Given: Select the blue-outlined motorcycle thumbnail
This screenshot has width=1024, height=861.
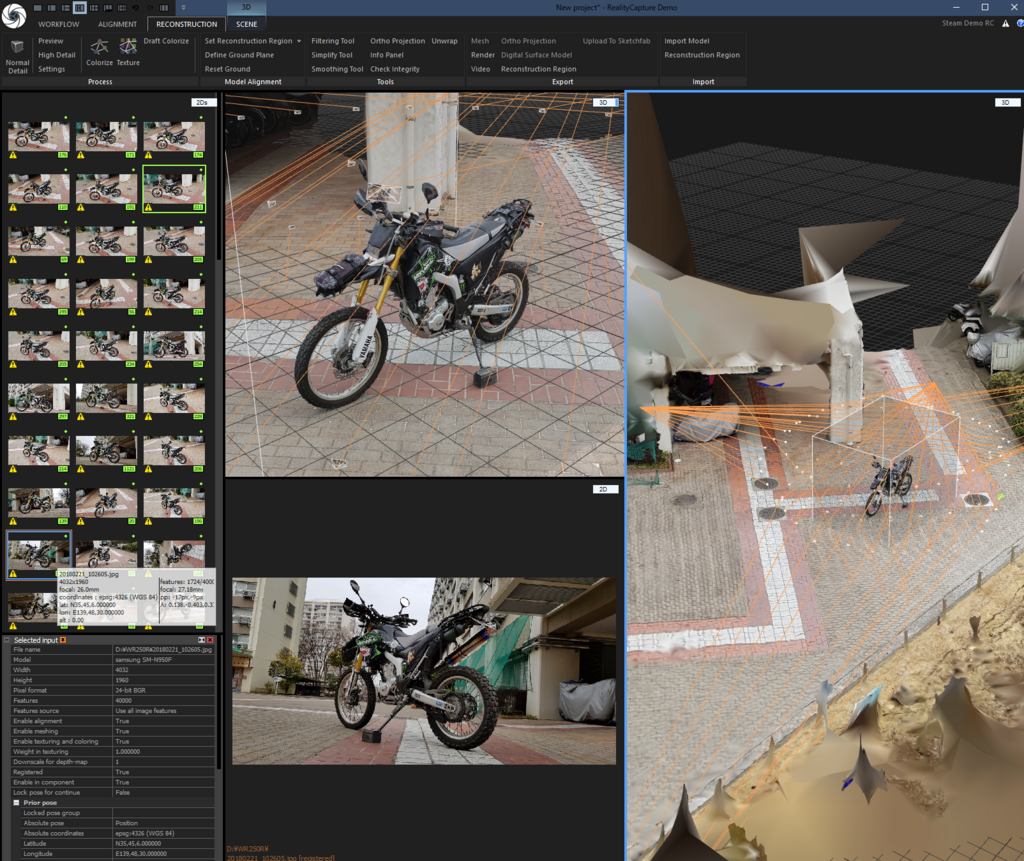Looking at the screenshot, I should tap(39, 555).
